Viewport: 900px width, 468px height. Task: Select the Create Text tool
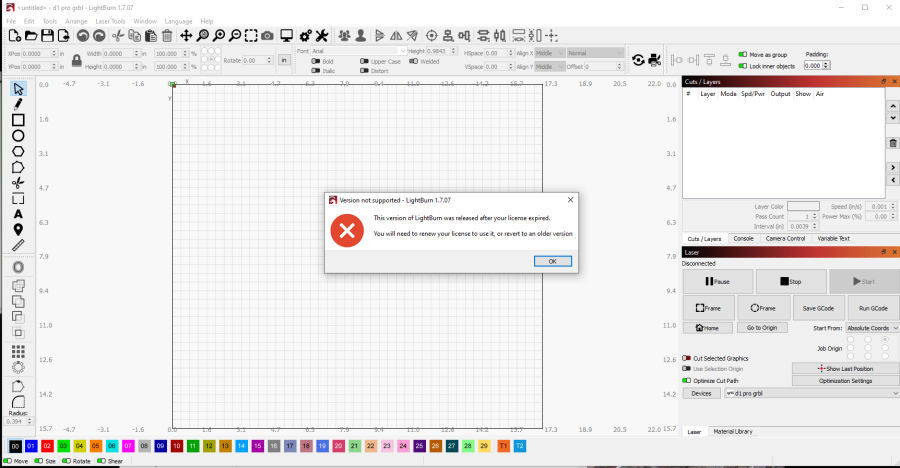(x=18, y=214)
